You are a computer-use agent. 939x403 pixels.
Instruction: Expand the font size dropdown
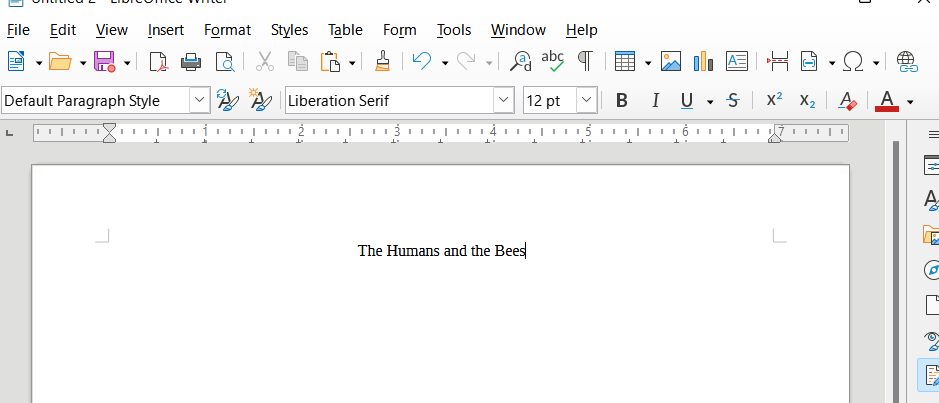pyautogui.click(x=587, y=100)
